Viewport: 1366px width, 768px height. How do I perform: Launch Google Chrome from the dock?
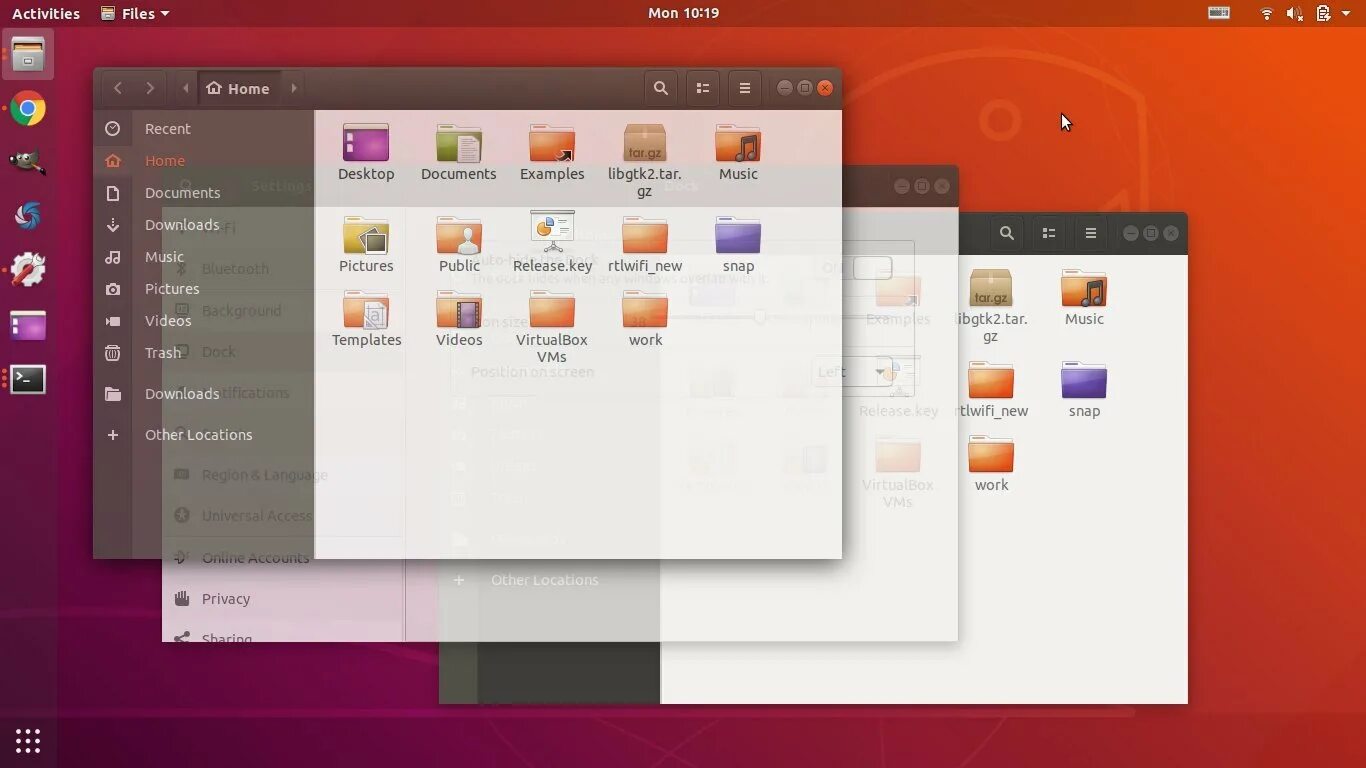(x=28, y=109)
